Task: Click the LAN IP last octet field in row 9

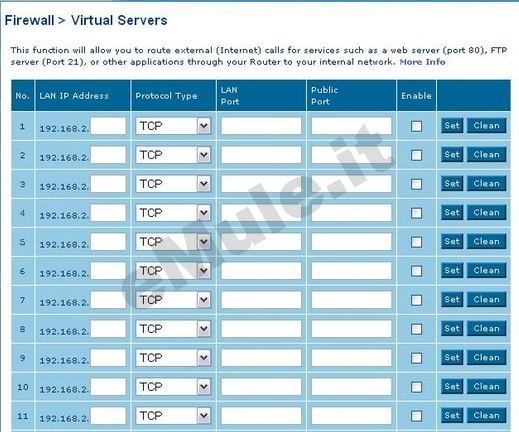Action: tap(108, 358)
